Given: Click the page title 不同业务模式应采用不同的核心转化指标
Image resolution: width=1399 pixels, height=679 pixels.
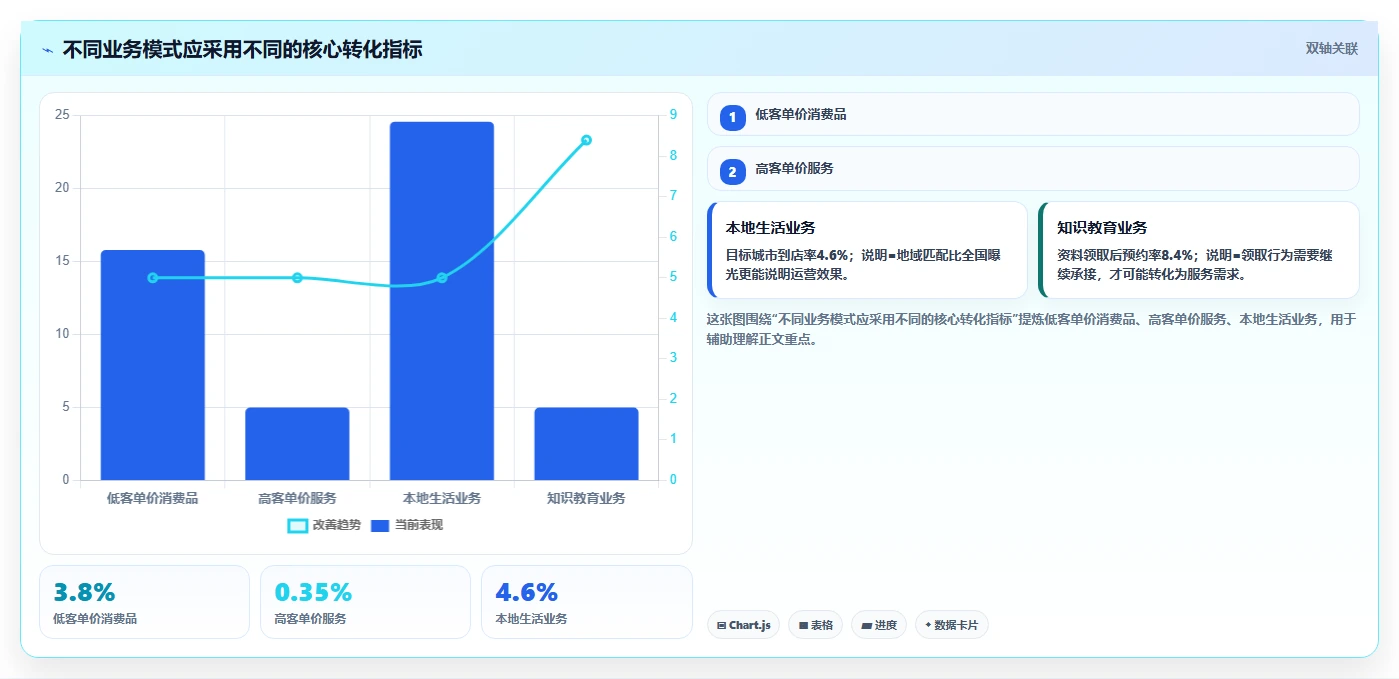Looking at the screenshot, I should pos(243,49).
